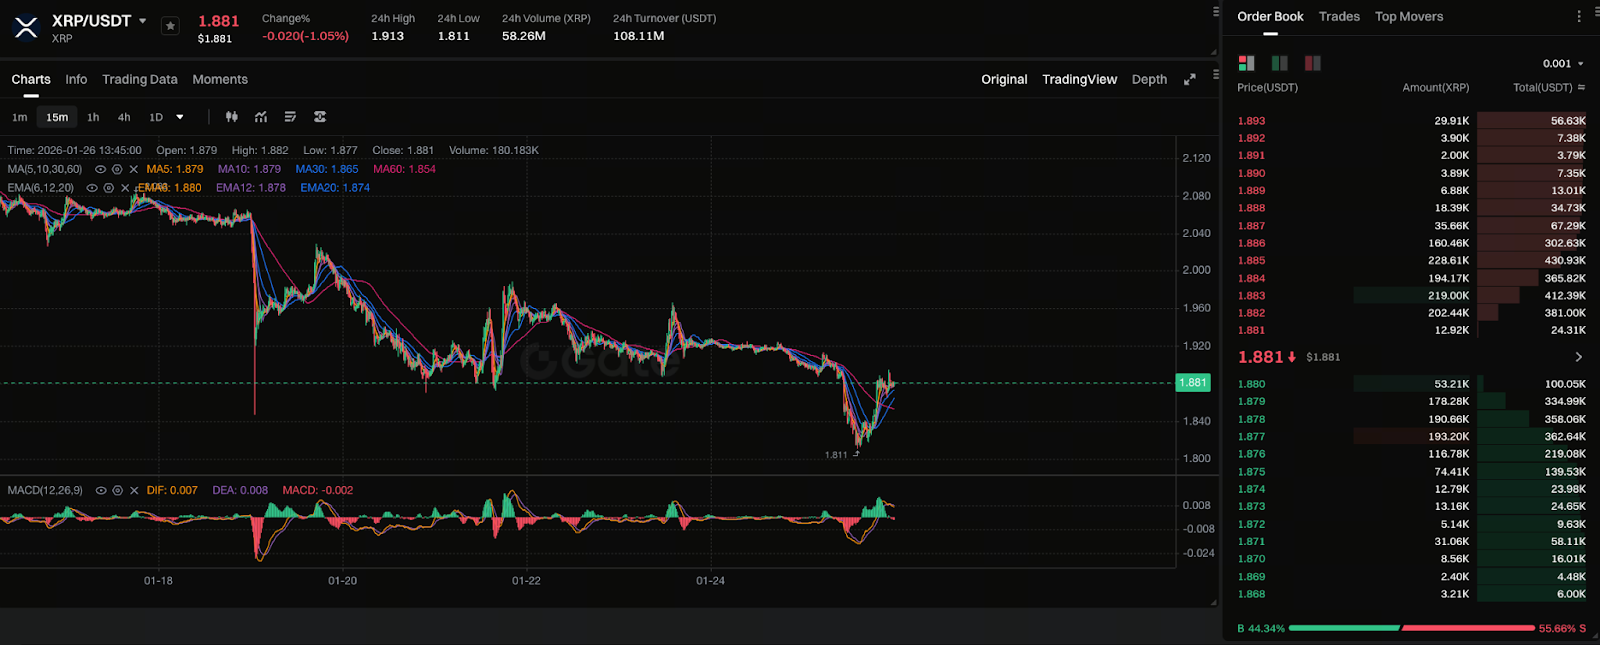Switch chart to TradingView mode
Screen dimensions: 1600x645
pyautogui.click(x=1079, y=79)
